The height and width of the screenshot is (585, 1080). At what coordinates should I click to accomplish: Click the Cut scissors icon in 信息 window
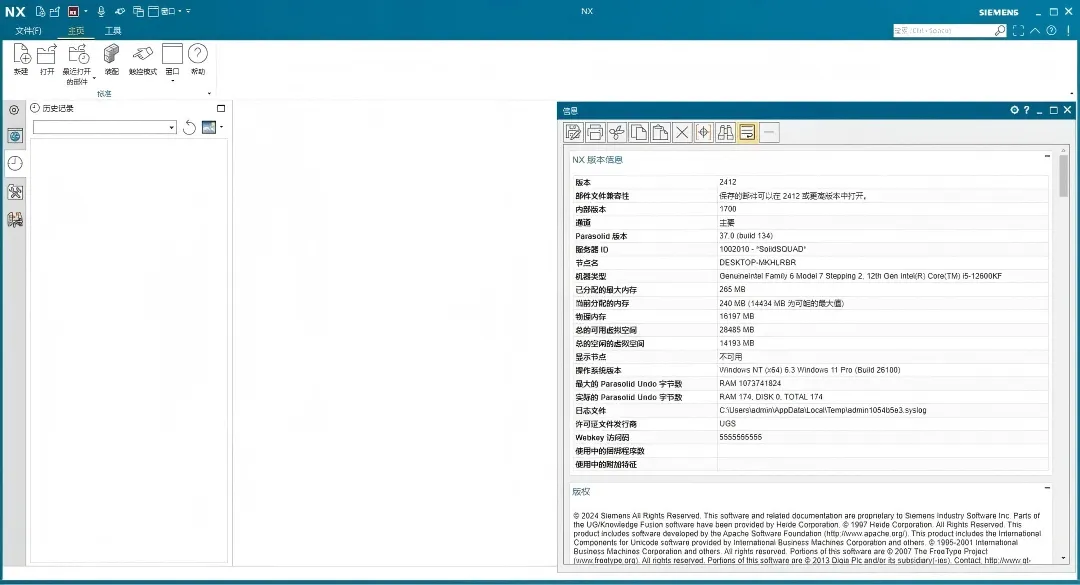(x=616, y=132)
